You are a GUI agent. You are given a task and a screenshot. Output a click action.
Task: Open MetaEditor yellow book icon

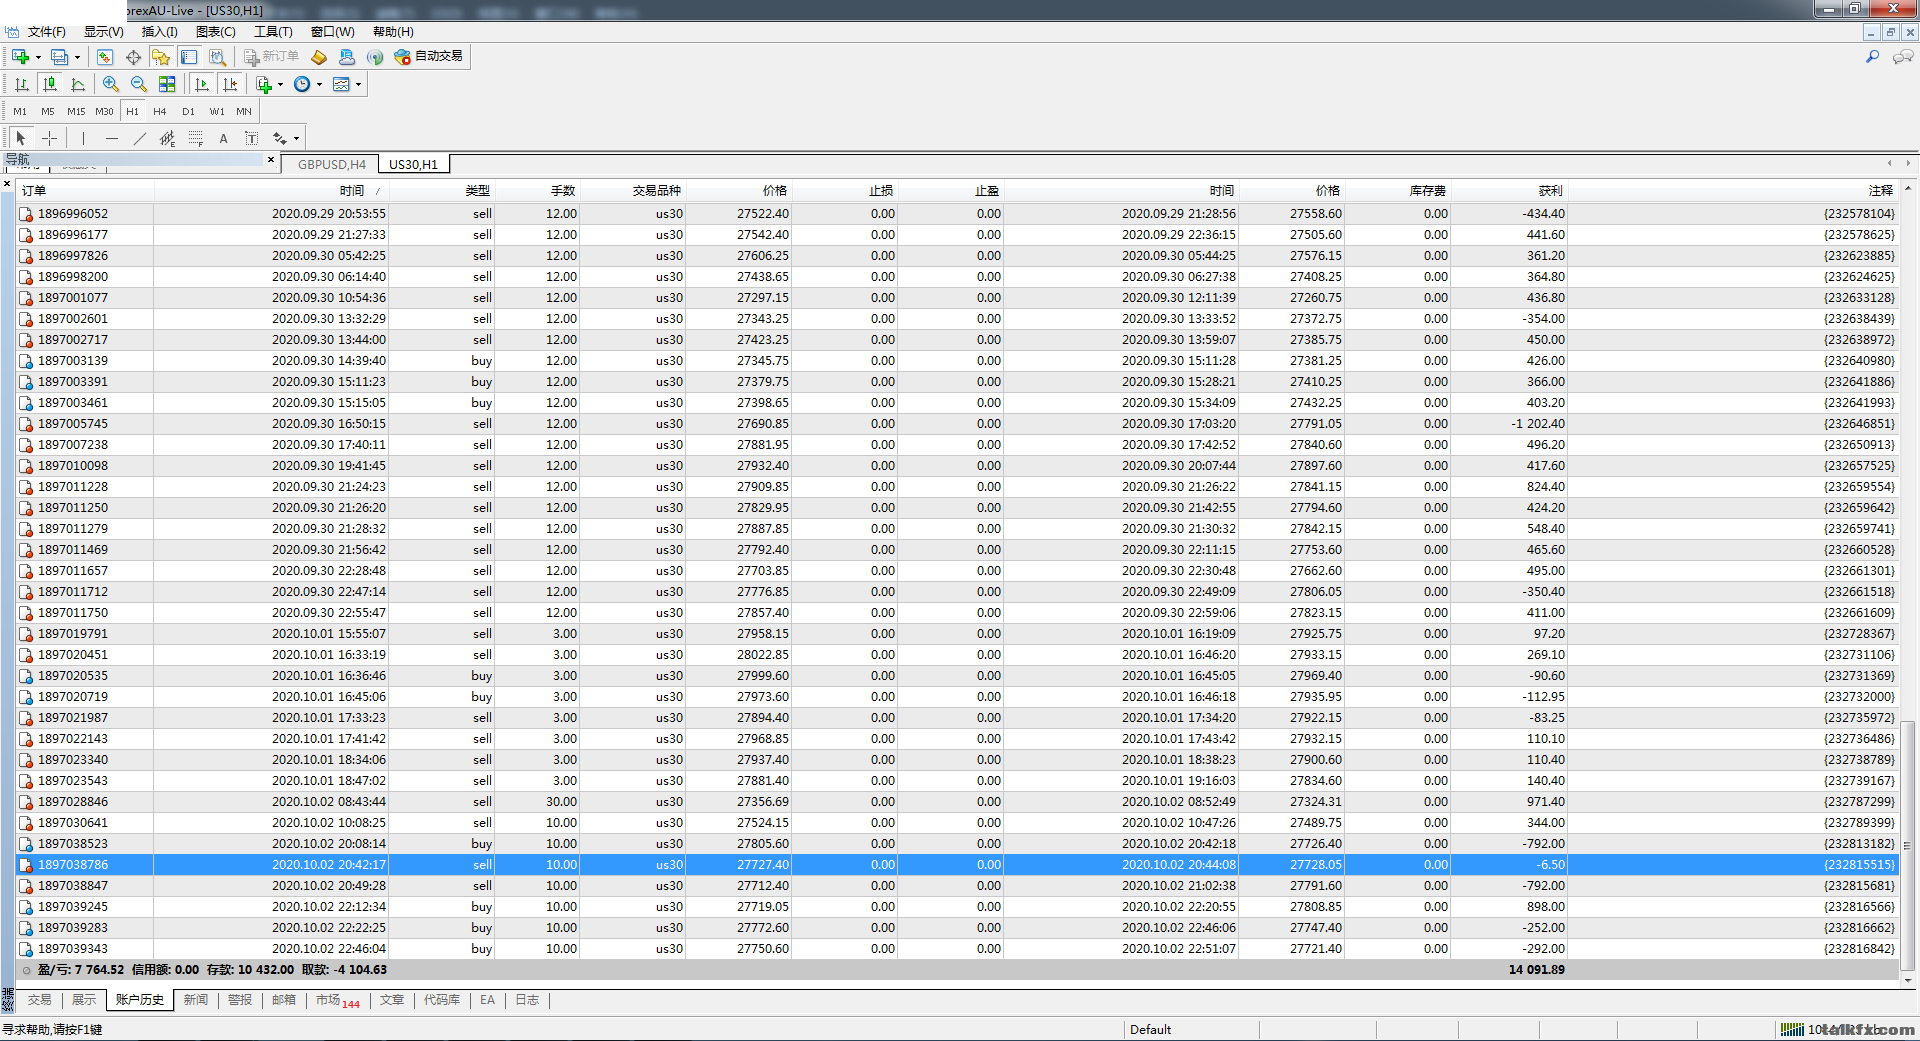319,57
